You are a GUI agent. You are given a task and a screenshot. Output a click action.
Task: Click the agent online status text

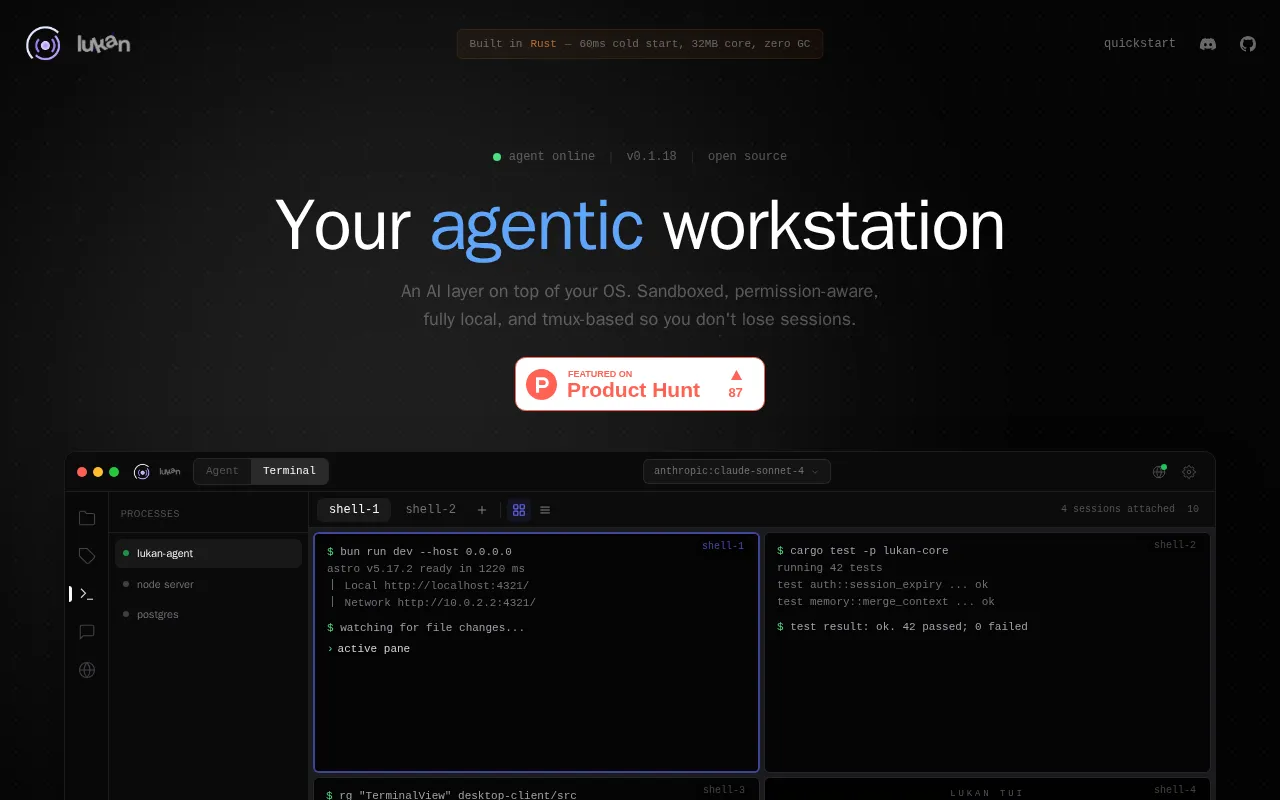click(x=552, y=157)
